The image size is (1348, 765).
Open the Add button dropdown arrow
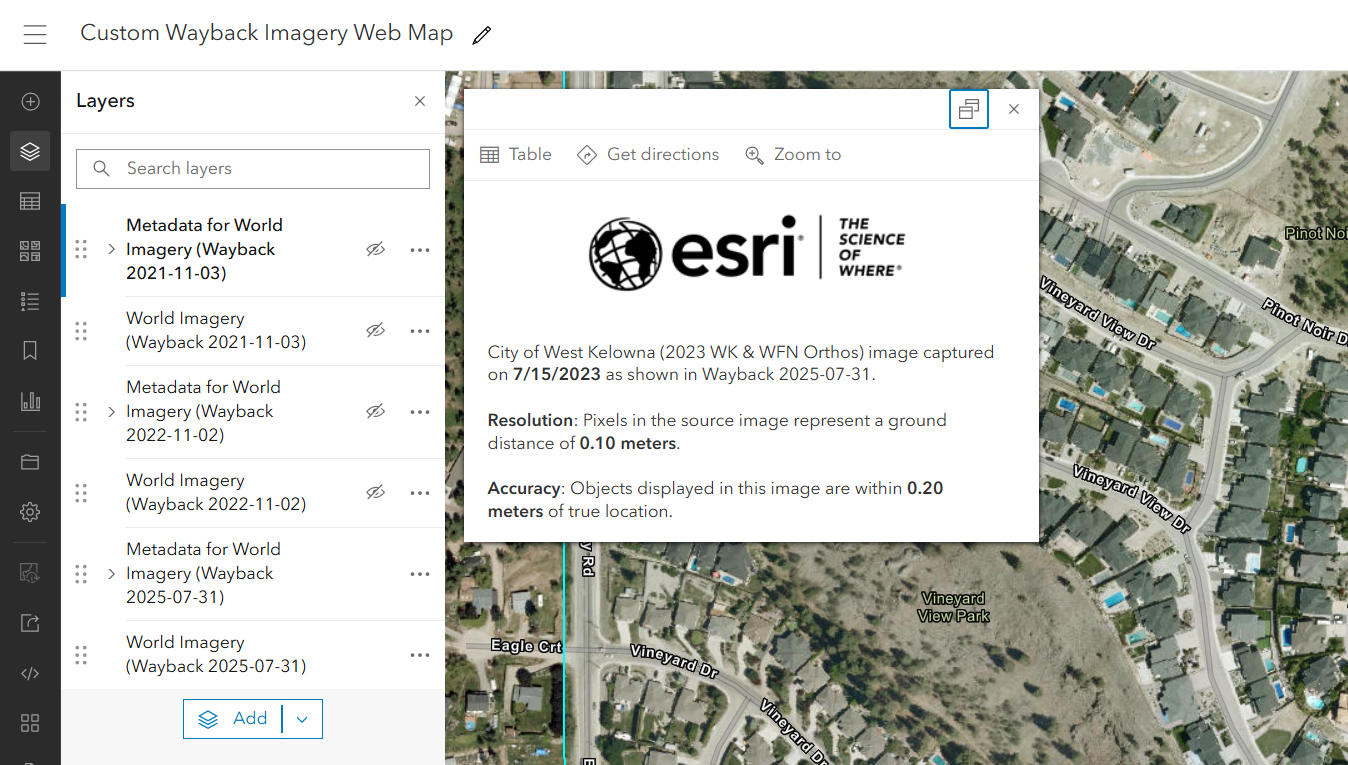pos(302,719)
